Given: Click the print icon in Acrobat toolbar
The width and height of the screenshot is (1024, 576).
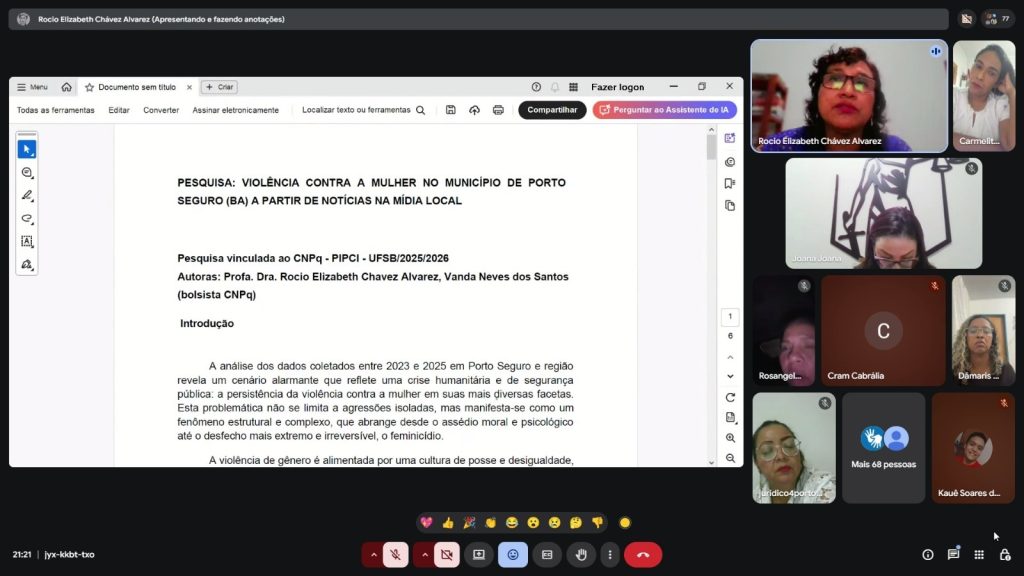Looking at the screenshot, I should click(x=498, y=110).
